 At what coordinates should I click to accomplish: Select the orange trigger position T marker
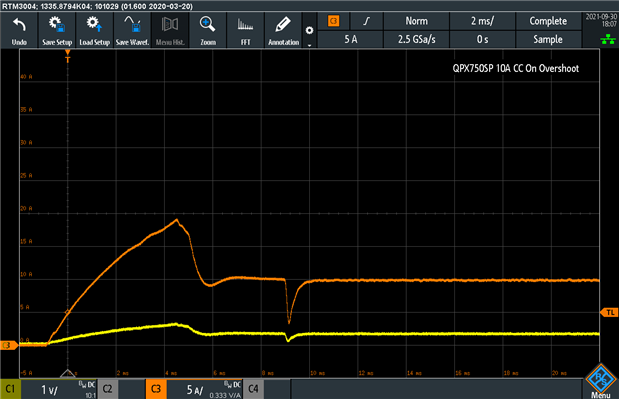tap(68, 57)
